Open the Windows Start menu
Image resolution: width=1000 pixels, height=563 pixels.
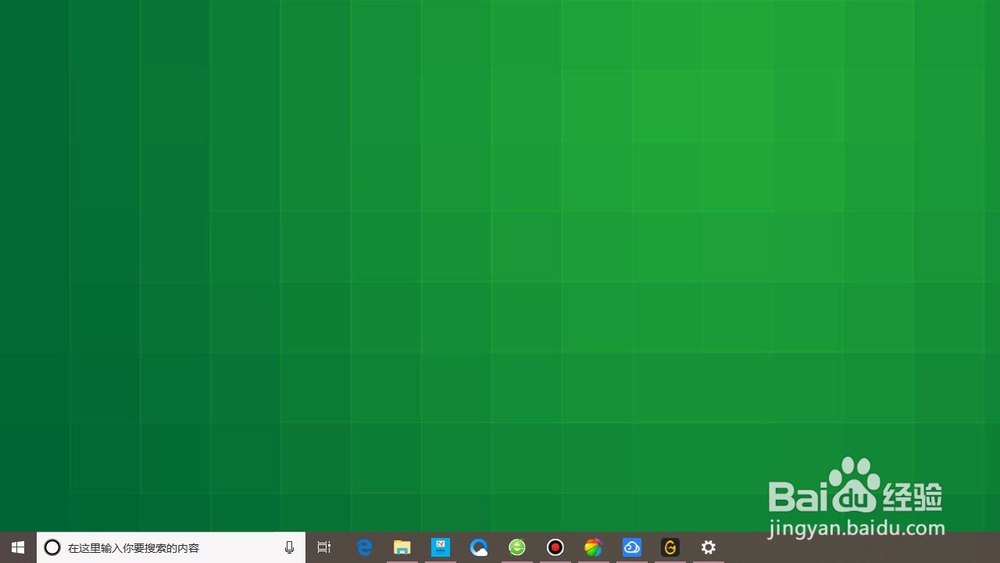[18, 547]
